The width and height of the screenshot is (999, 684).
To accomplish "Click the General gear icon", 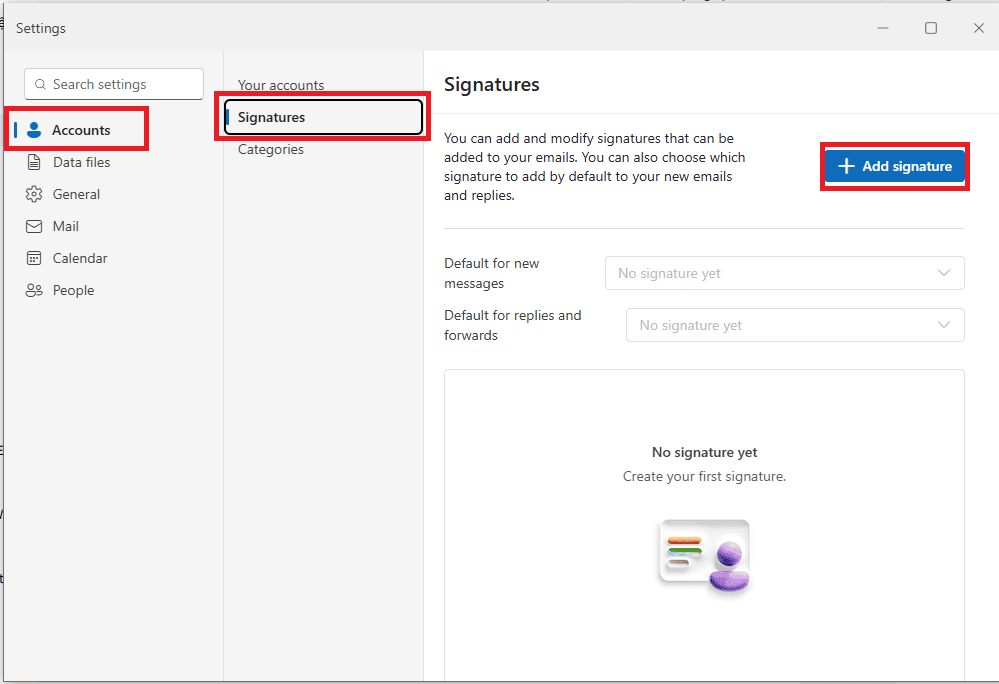I will [34, 194].
